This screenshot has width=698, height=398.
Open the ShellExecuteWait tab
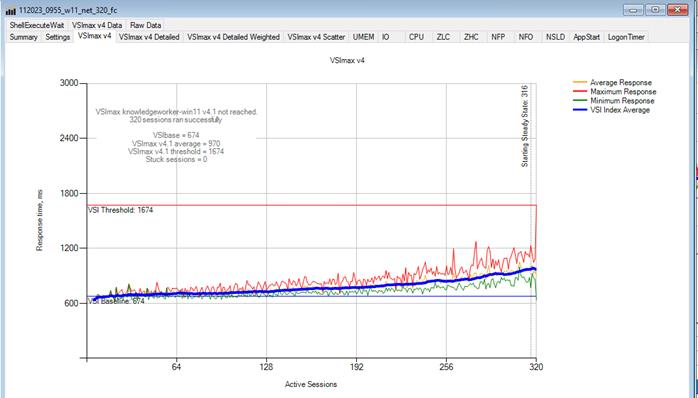(x=37, y=25)
